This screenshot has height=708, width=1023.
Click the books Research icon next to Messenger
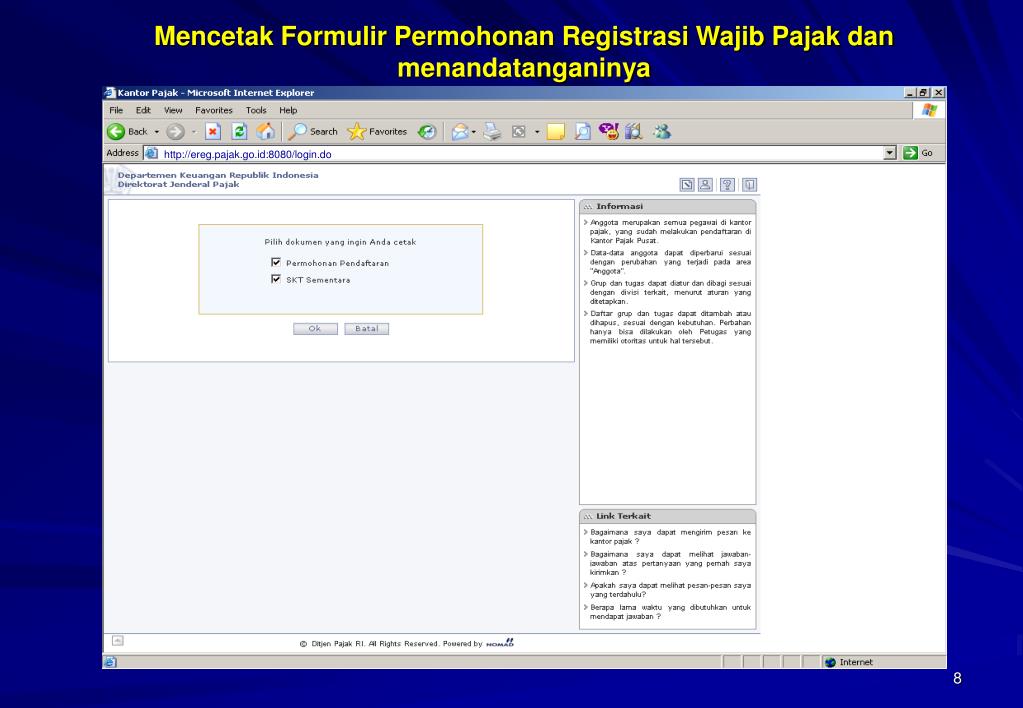(x=634, y=132)
